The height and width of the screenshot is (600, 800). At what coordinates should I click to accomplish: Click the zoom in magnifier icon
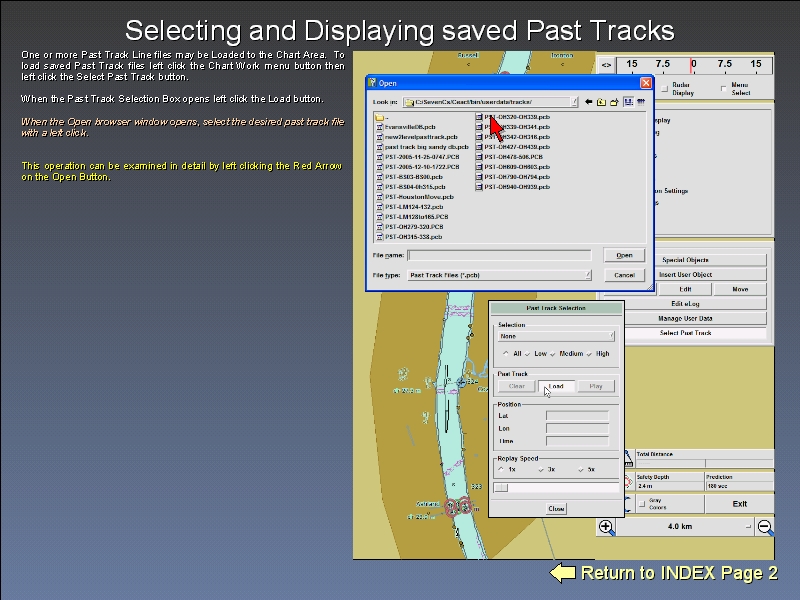(607, 527)
